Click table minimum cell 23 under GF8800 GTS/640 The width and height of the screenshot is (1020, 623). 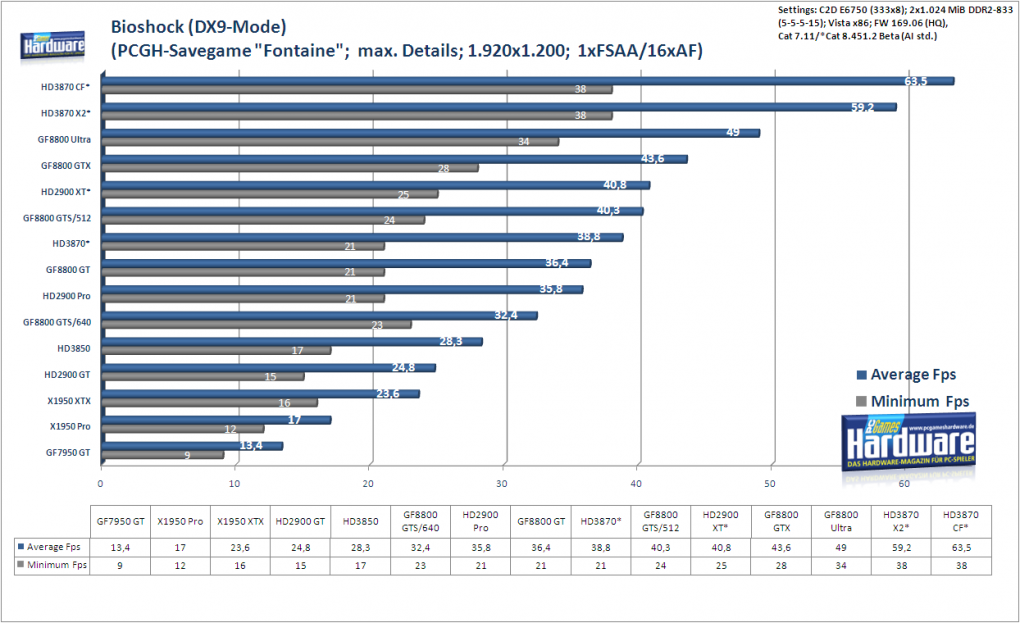click(420, 566)
